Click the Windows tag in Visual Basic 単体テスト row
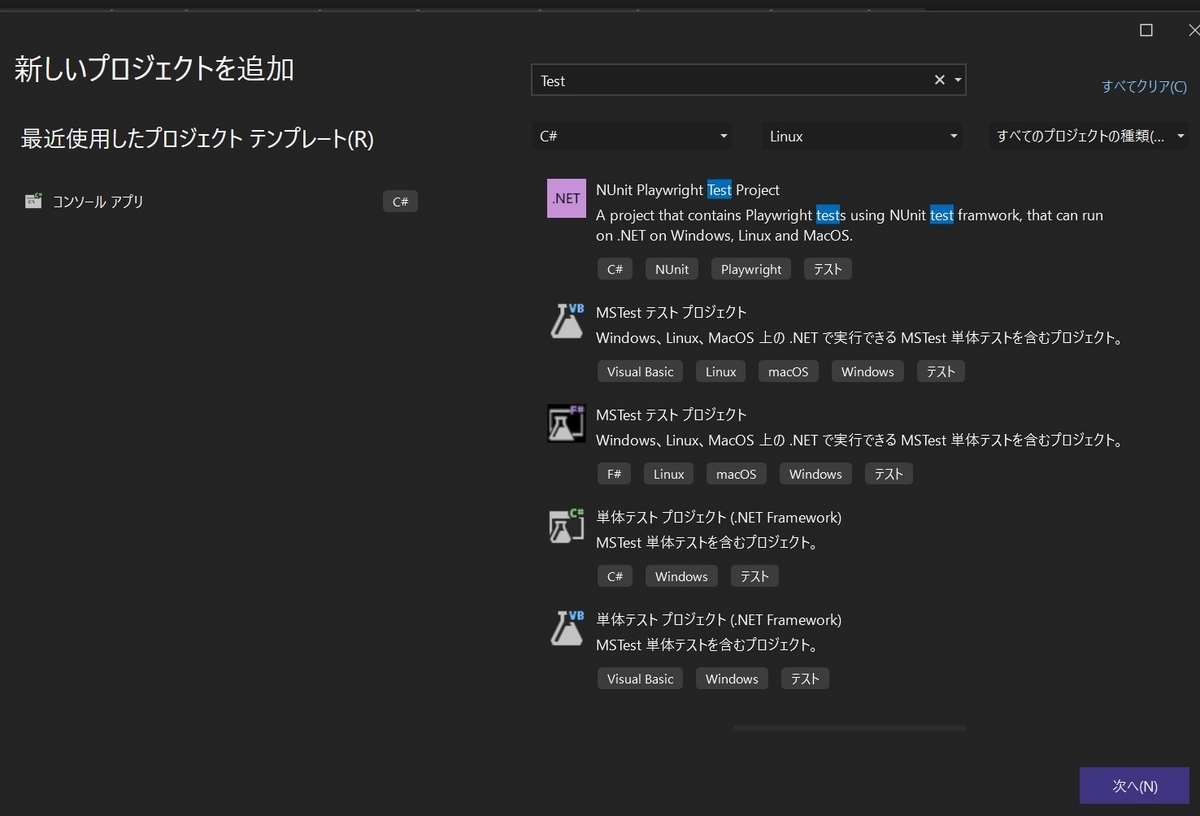 732,678
